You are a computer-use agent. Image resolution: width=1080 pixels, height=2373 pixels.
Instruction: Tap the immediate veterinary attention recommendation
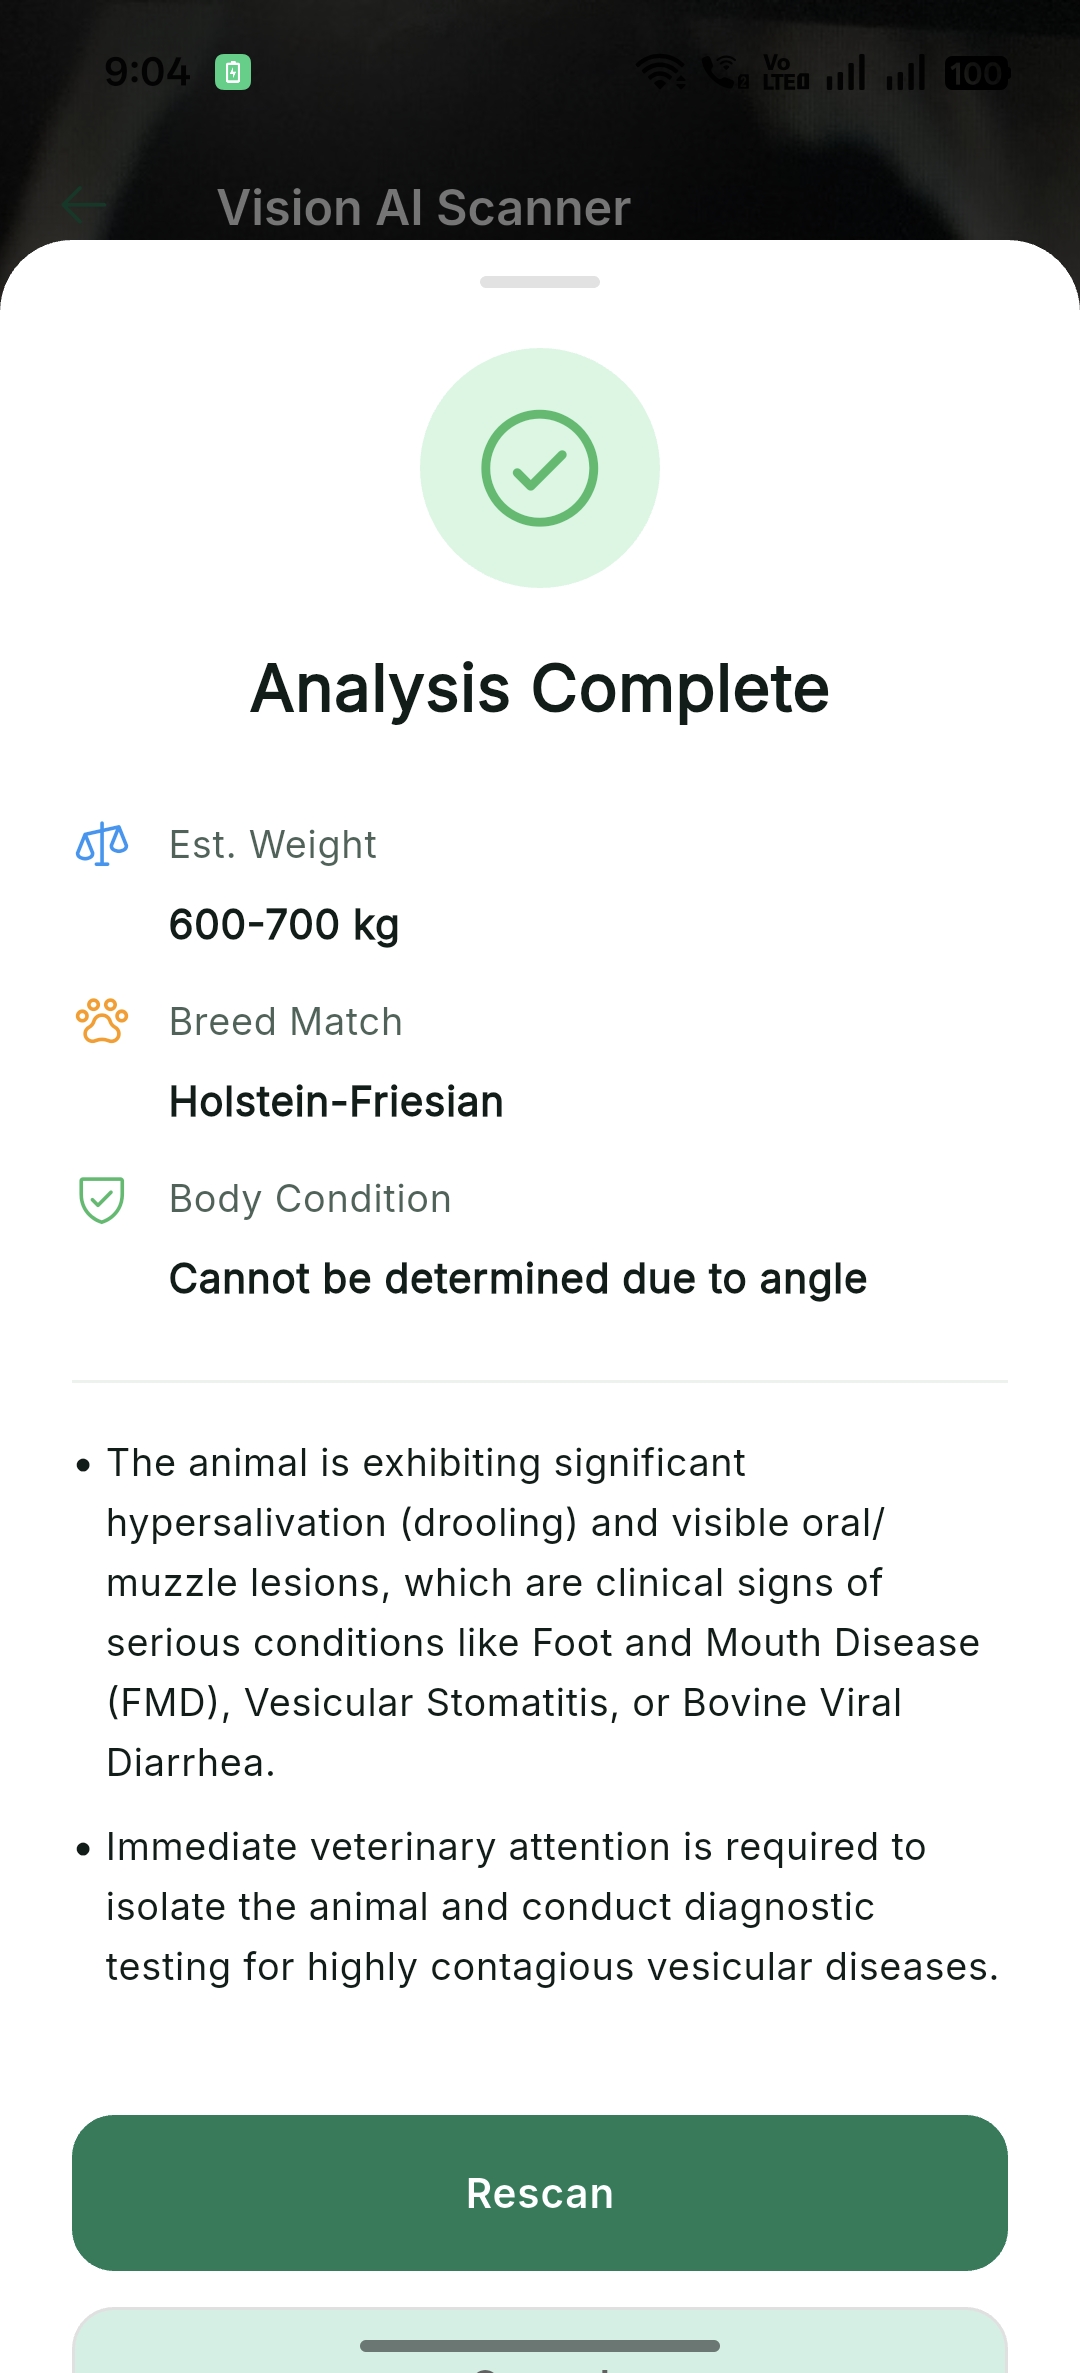click(x=550, y=1906)
